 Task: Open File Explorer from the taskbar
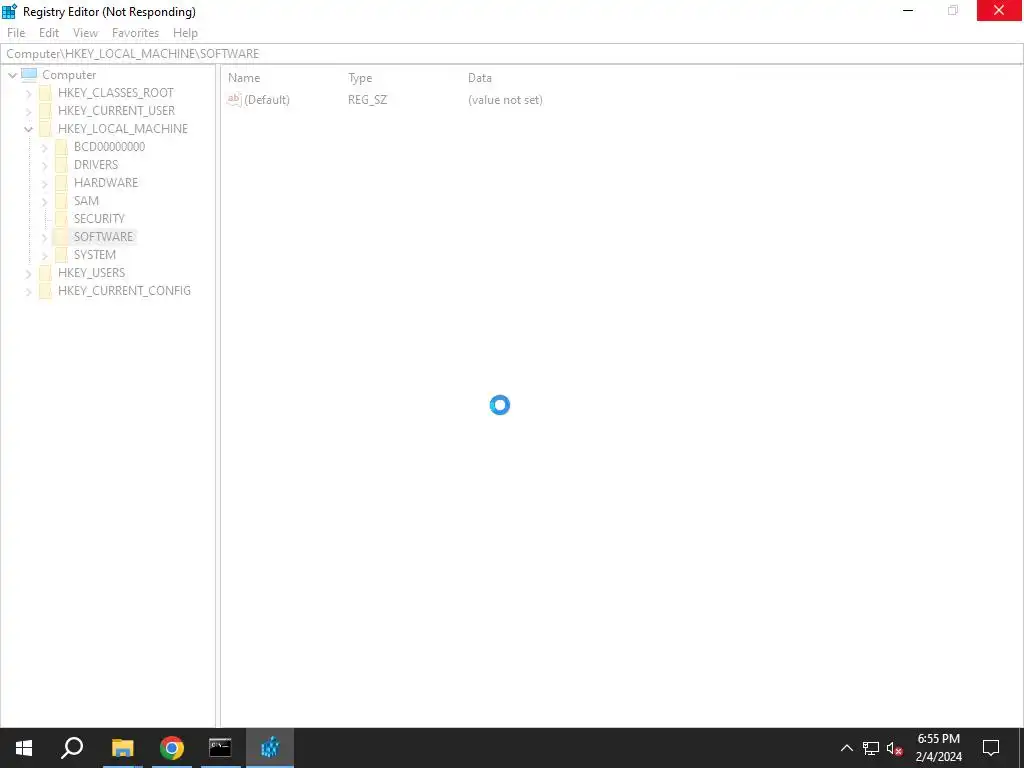tap(122, 748)
